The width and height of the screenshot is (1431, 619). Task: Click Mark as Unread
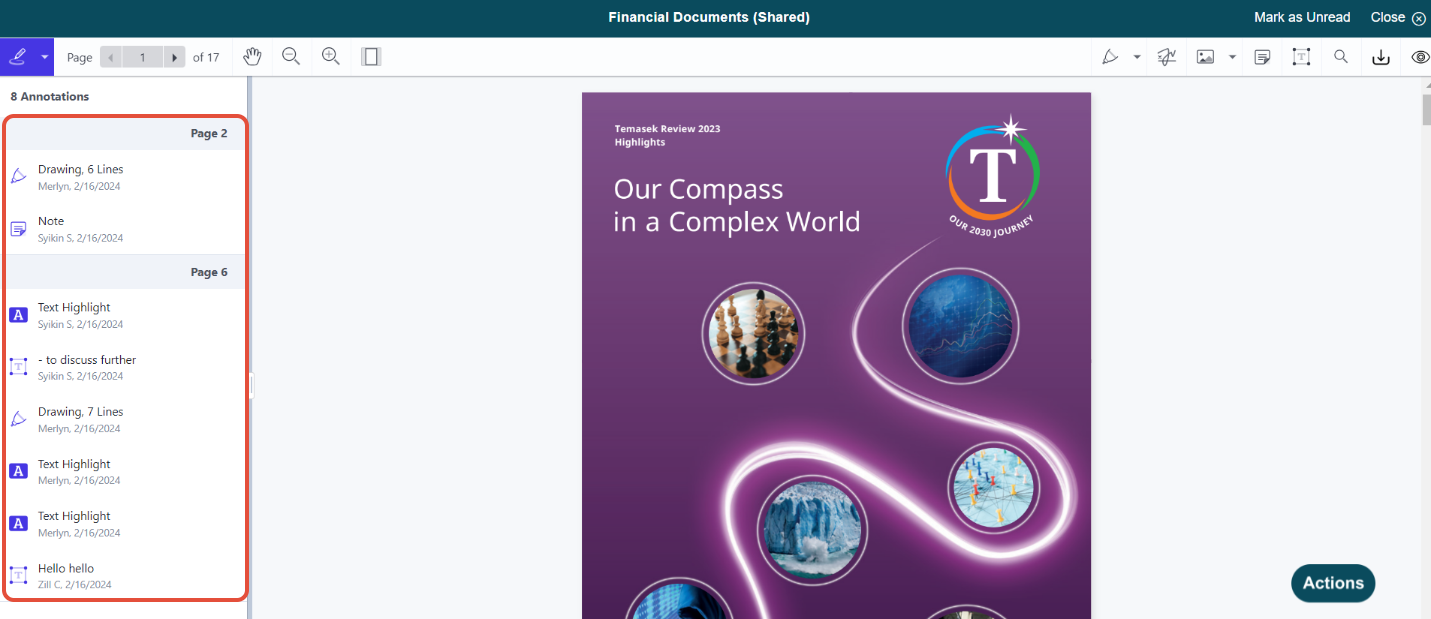tap(1302, 17)
